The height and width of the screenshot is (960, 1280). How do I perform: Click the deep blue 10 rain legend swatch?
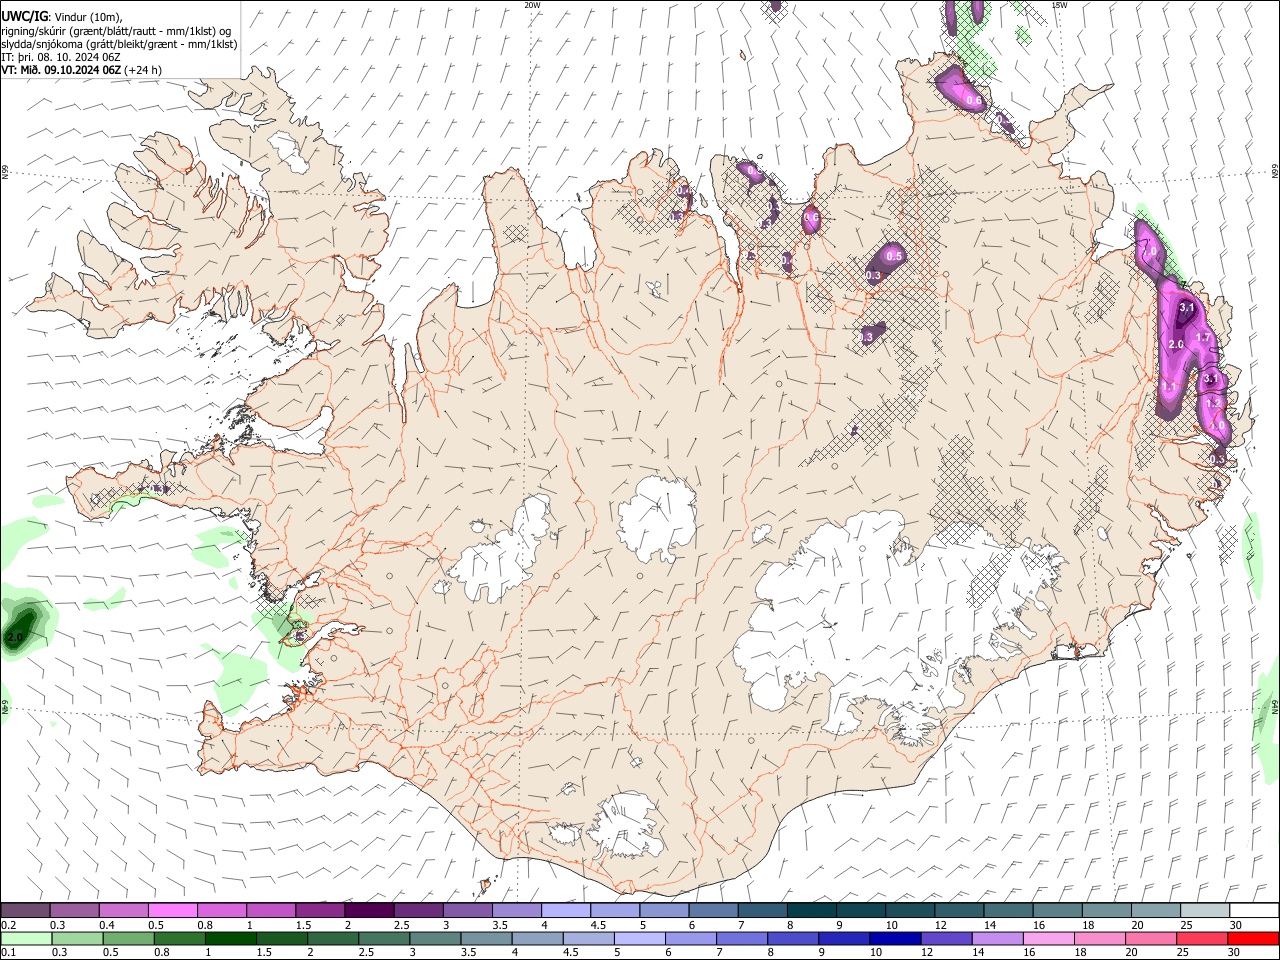895,939
